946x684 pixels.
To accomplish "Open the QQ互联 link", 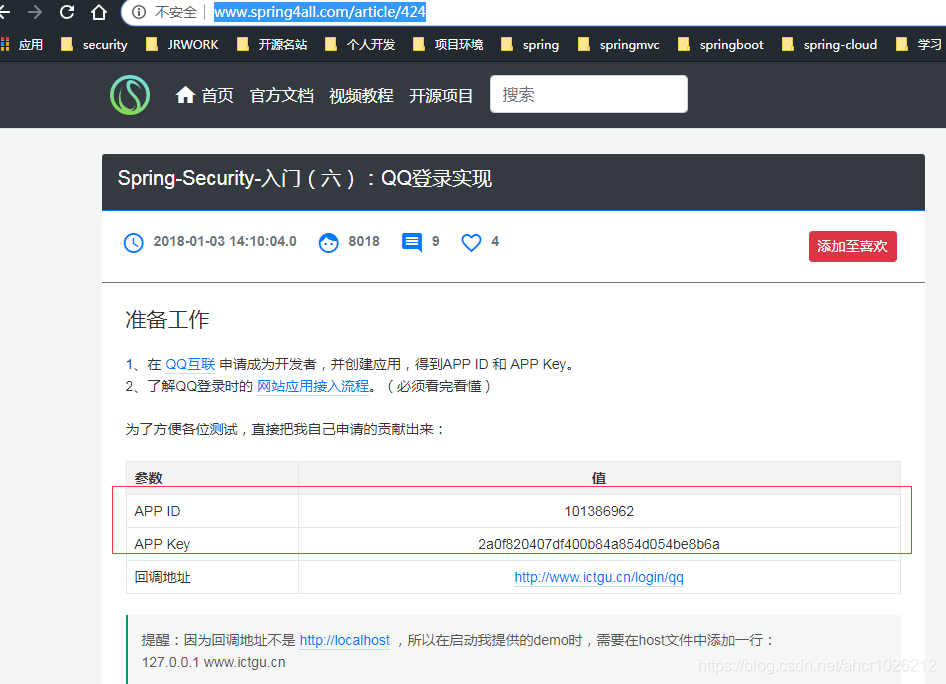I will tap(190, 364).
